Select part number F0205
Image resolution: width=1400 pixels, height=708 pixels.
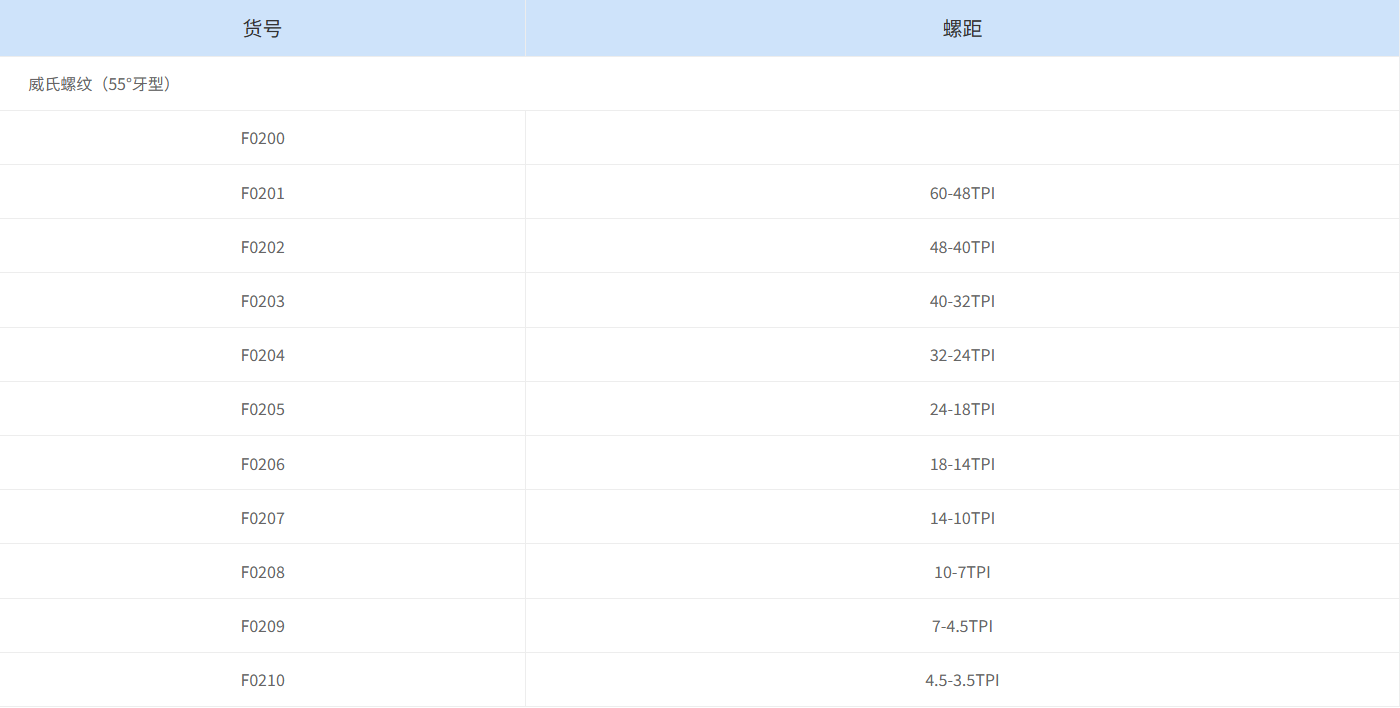(262, 409)
